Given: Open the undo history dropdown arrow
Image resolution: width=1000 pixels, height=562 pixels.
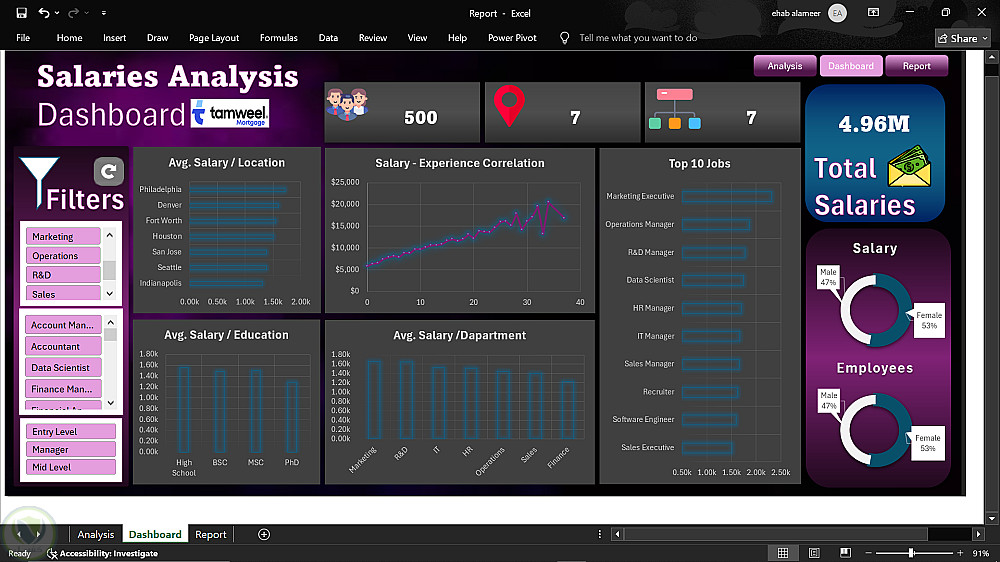Looking at the screenshot, I should click(57, 13).
